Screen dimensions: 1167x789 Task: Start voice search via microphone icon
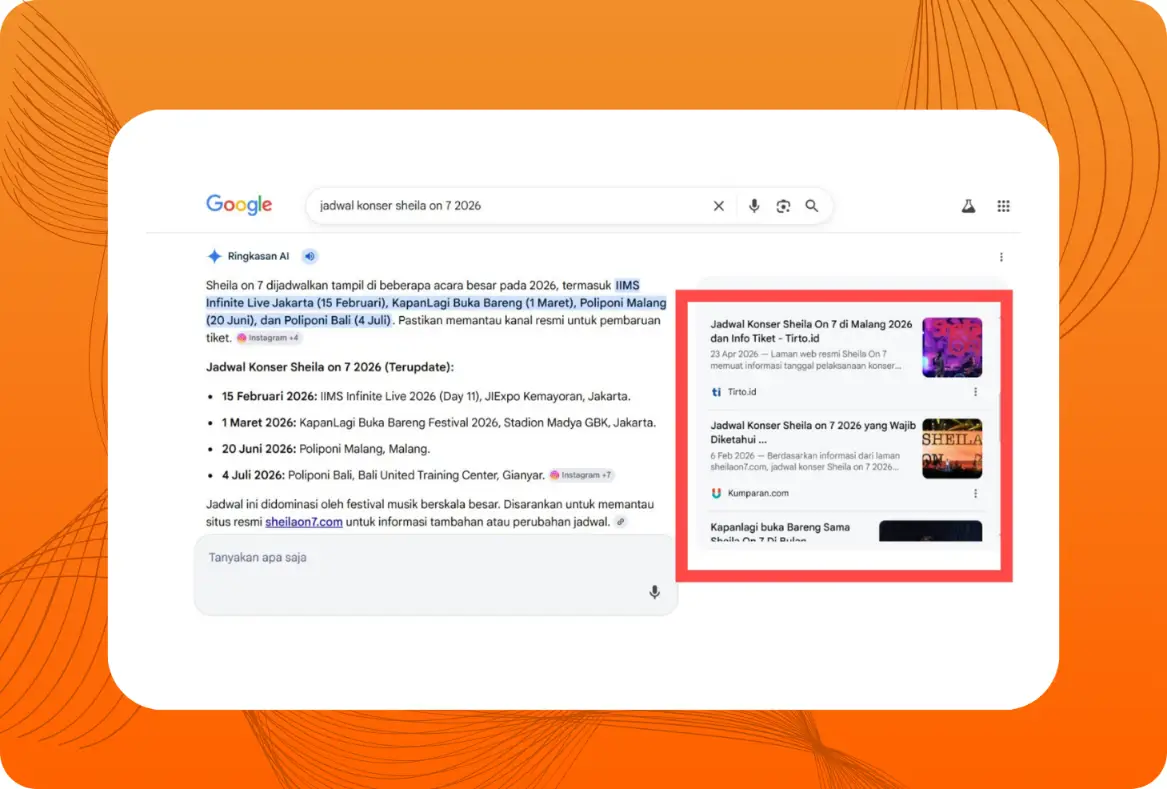click(754, 206)
